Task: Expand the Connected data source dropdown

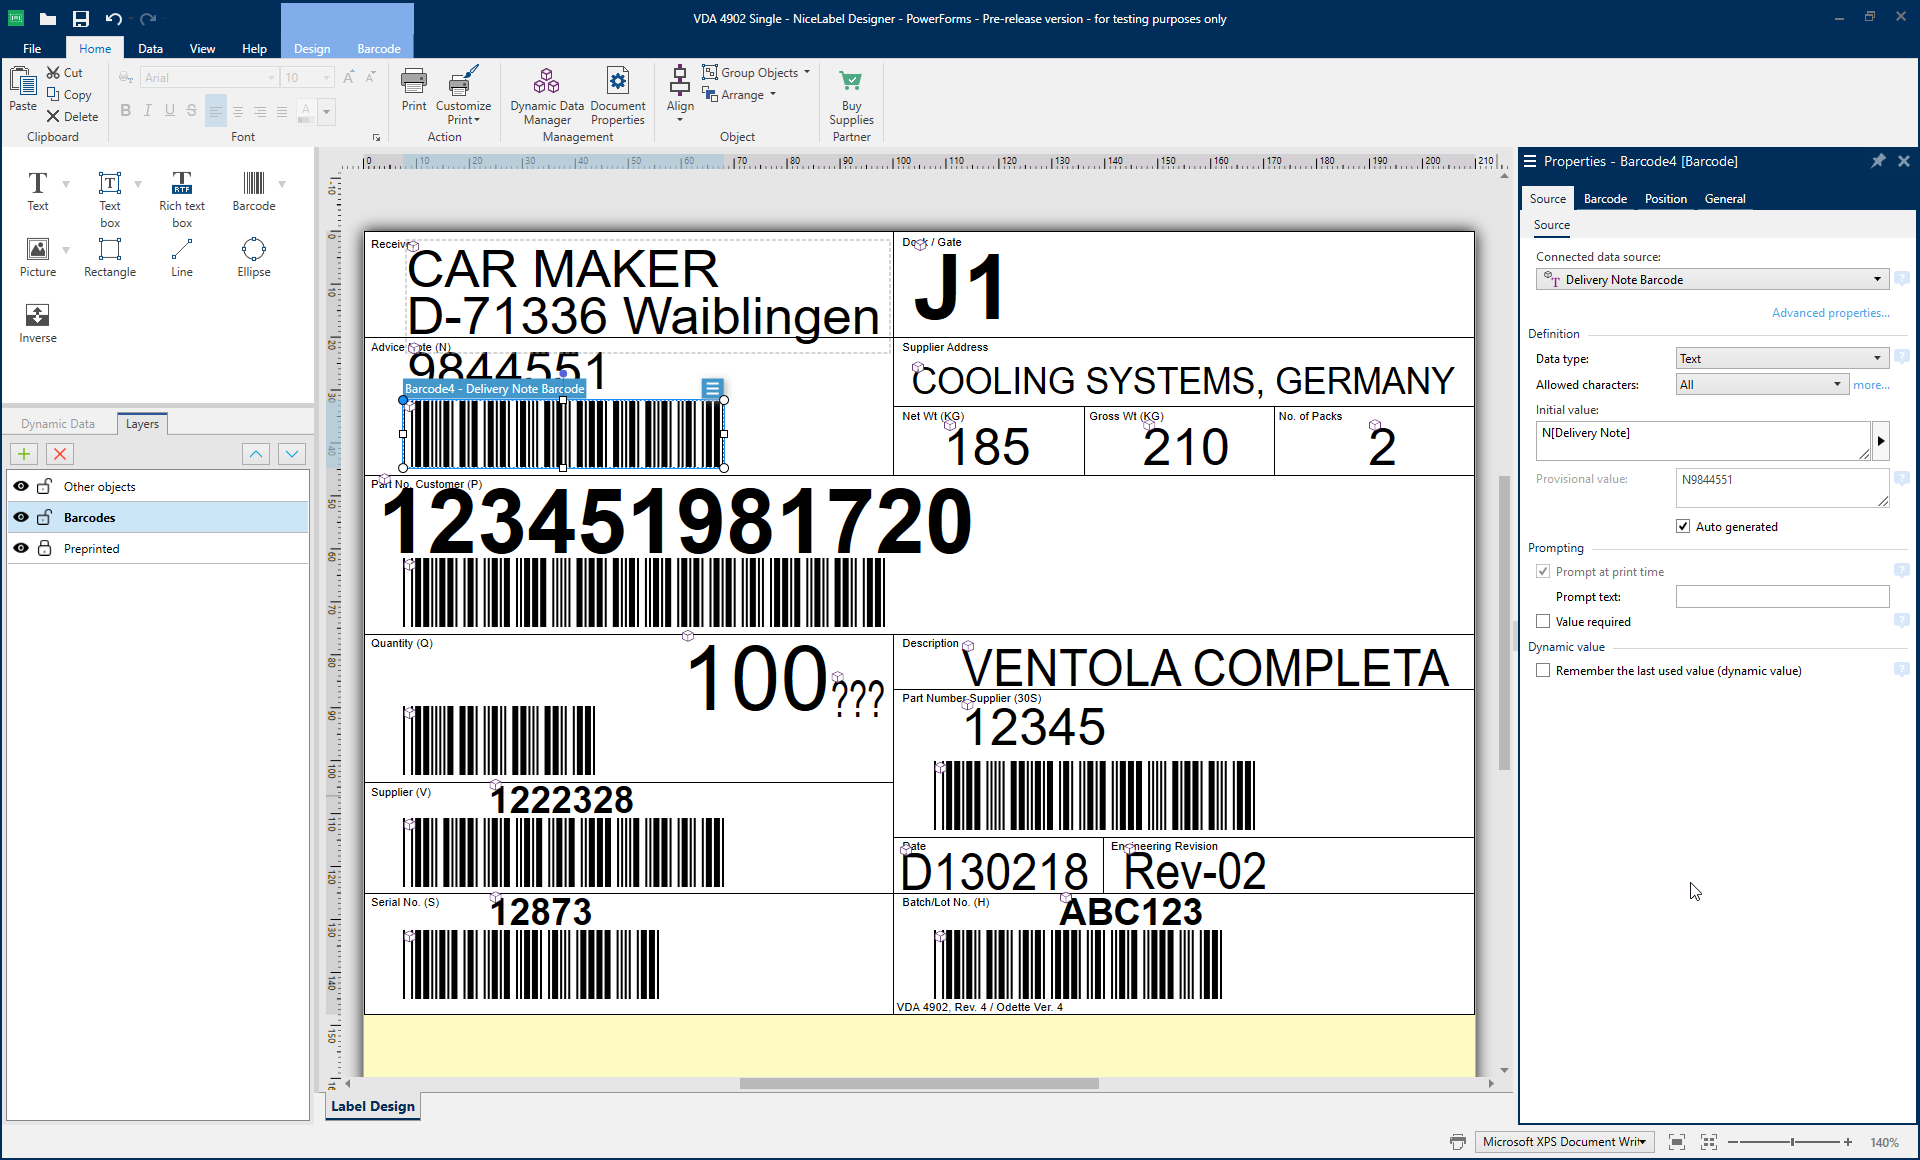Action: click(1877, 280)
